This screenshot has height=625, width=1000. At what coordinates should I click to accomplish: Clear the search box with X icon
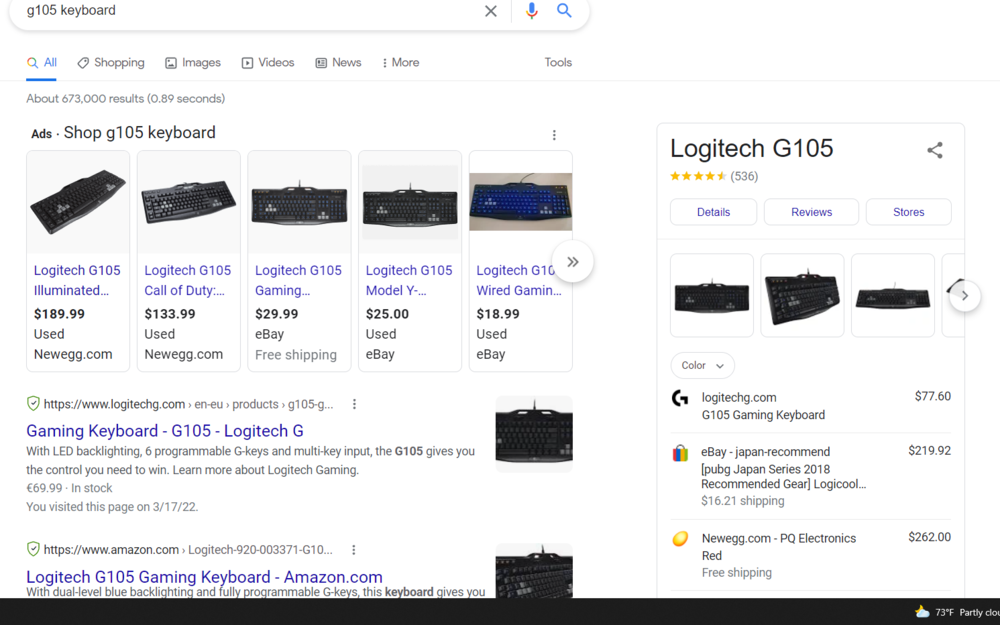(x=490, y=11)
